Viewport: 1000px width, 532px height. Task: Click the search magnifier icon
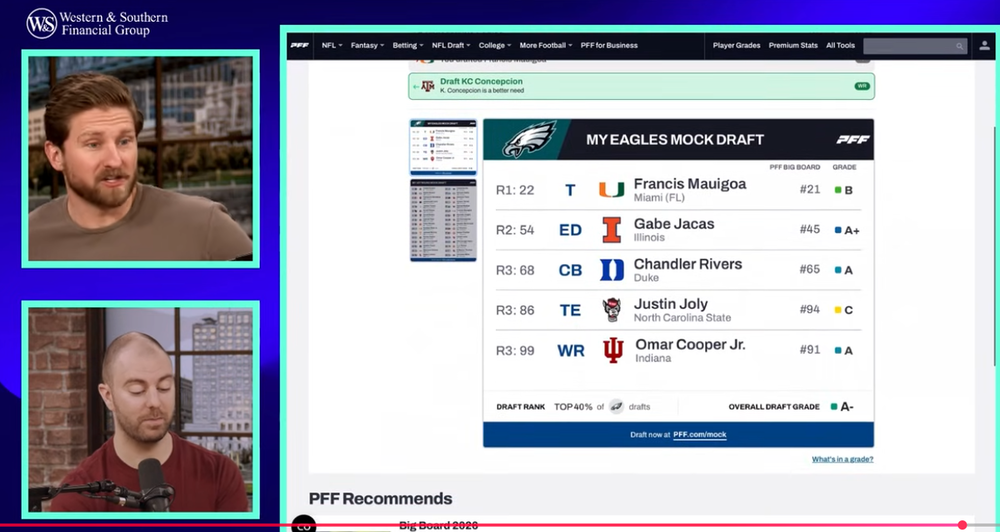(x=959, y=46)
